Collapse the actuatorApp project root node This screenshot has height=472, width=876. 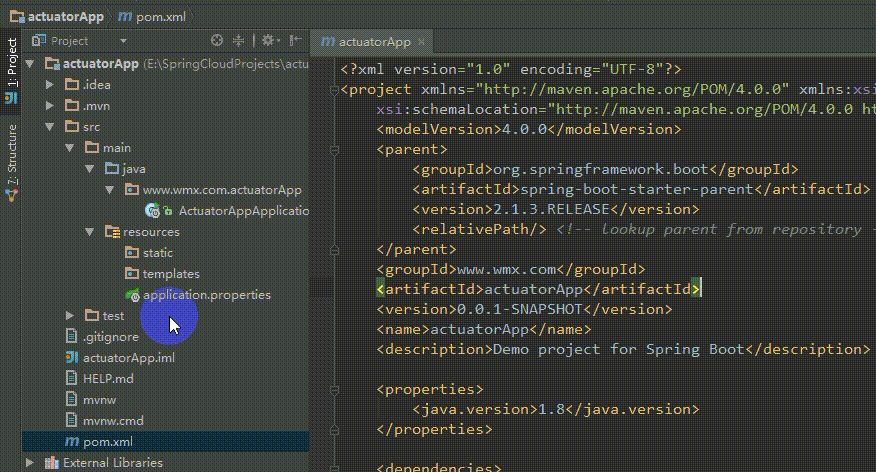(x=30, y=64)
